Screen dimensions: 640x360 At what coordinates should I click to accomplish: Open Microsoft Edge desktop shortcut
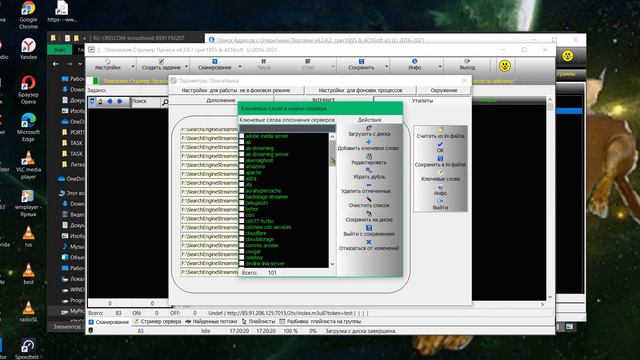pos(28,127)
